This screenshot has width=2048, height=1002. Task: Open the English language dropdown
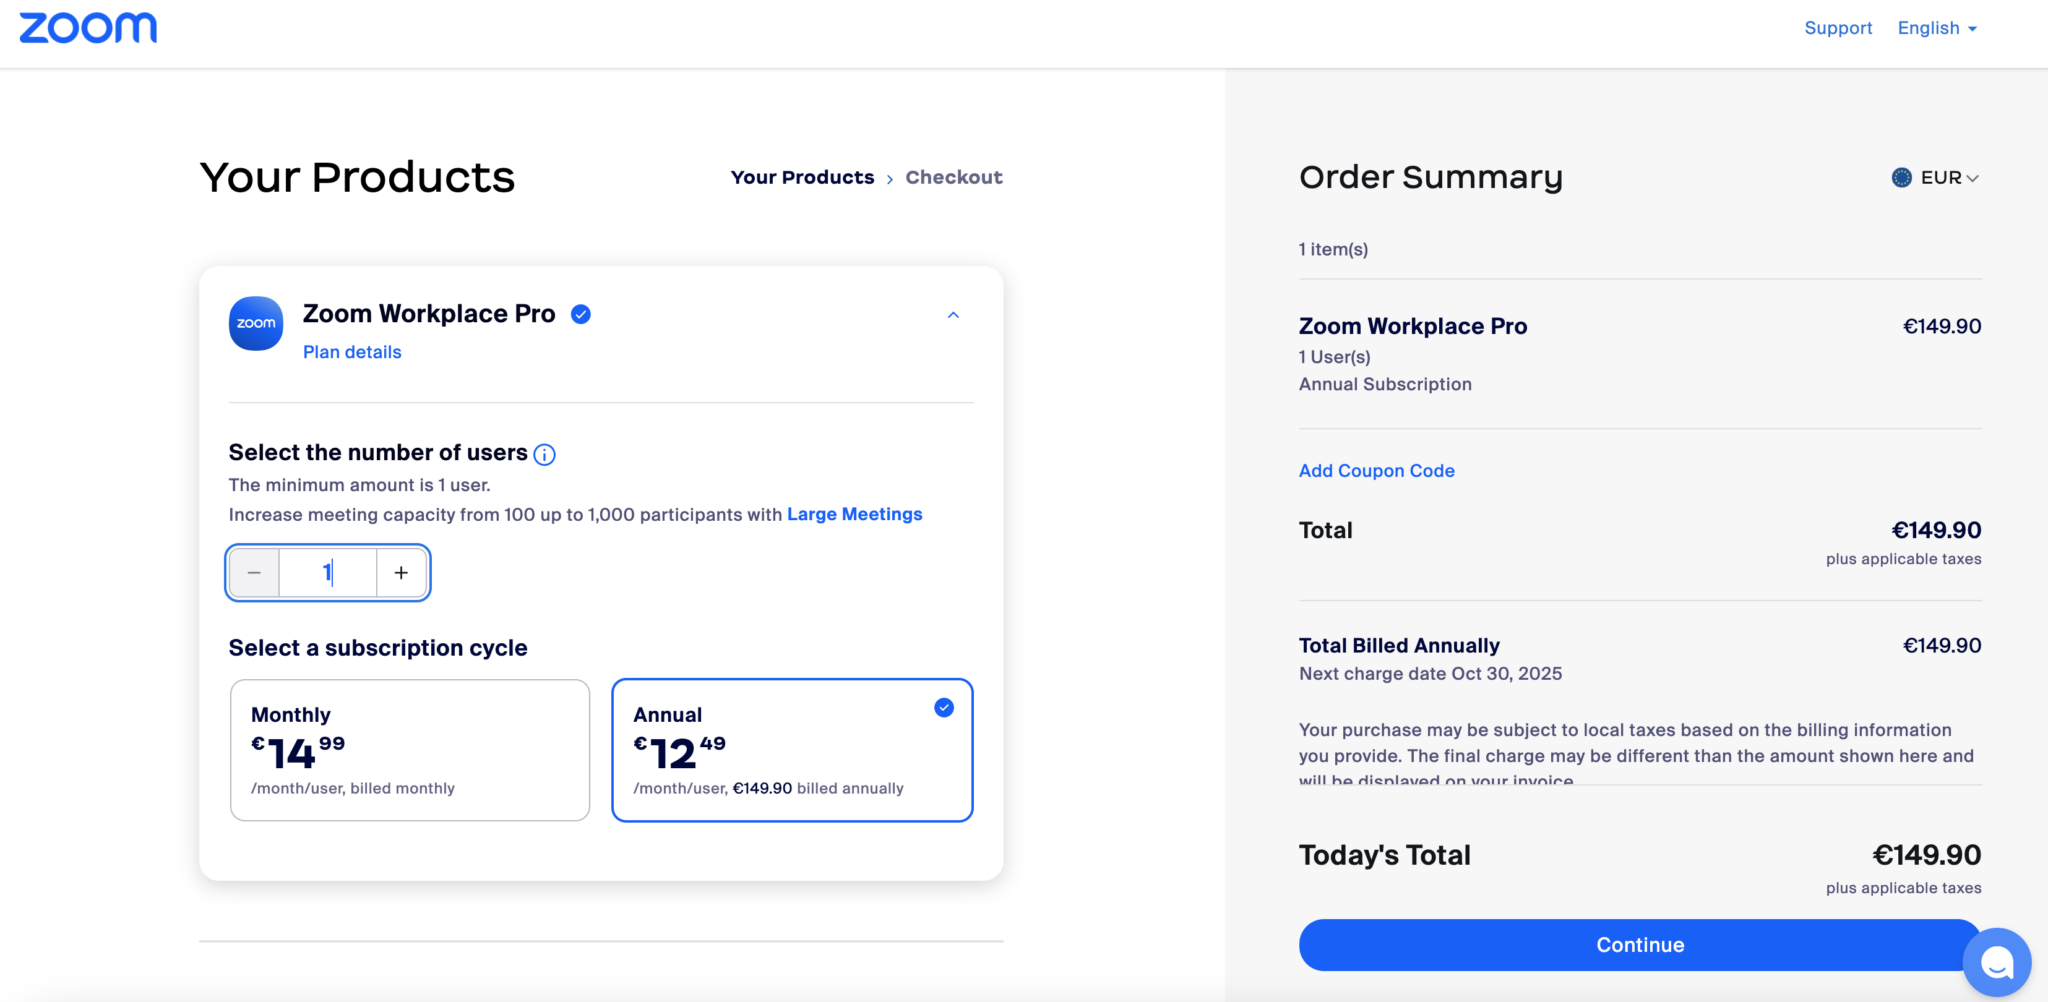click(1935, 27)
